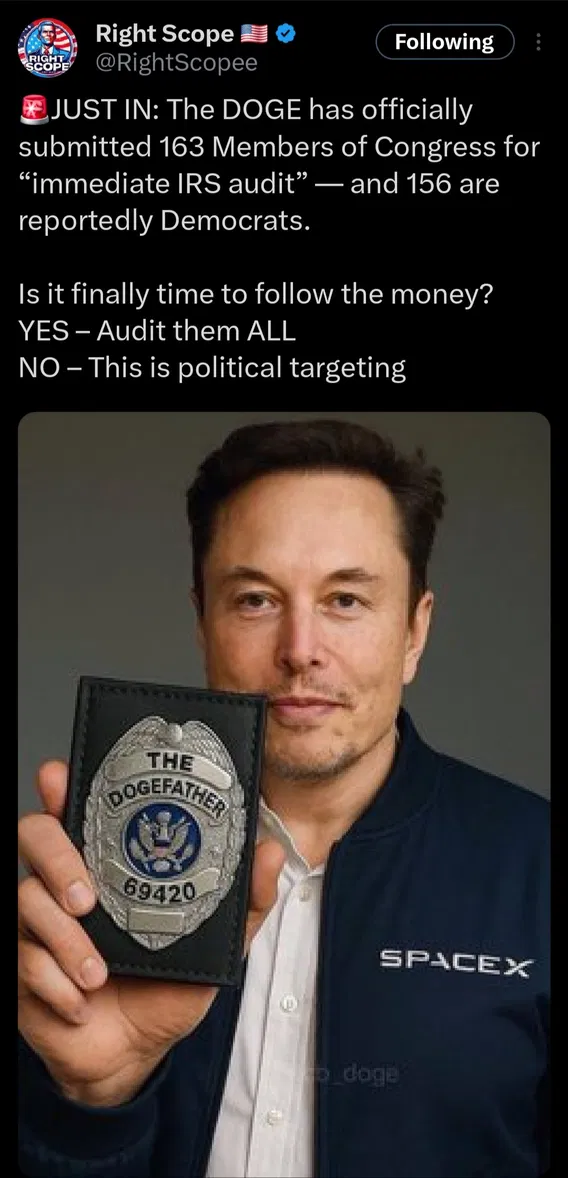Open the attached photo in the post

pyautogui.click(x=284, y=794)
